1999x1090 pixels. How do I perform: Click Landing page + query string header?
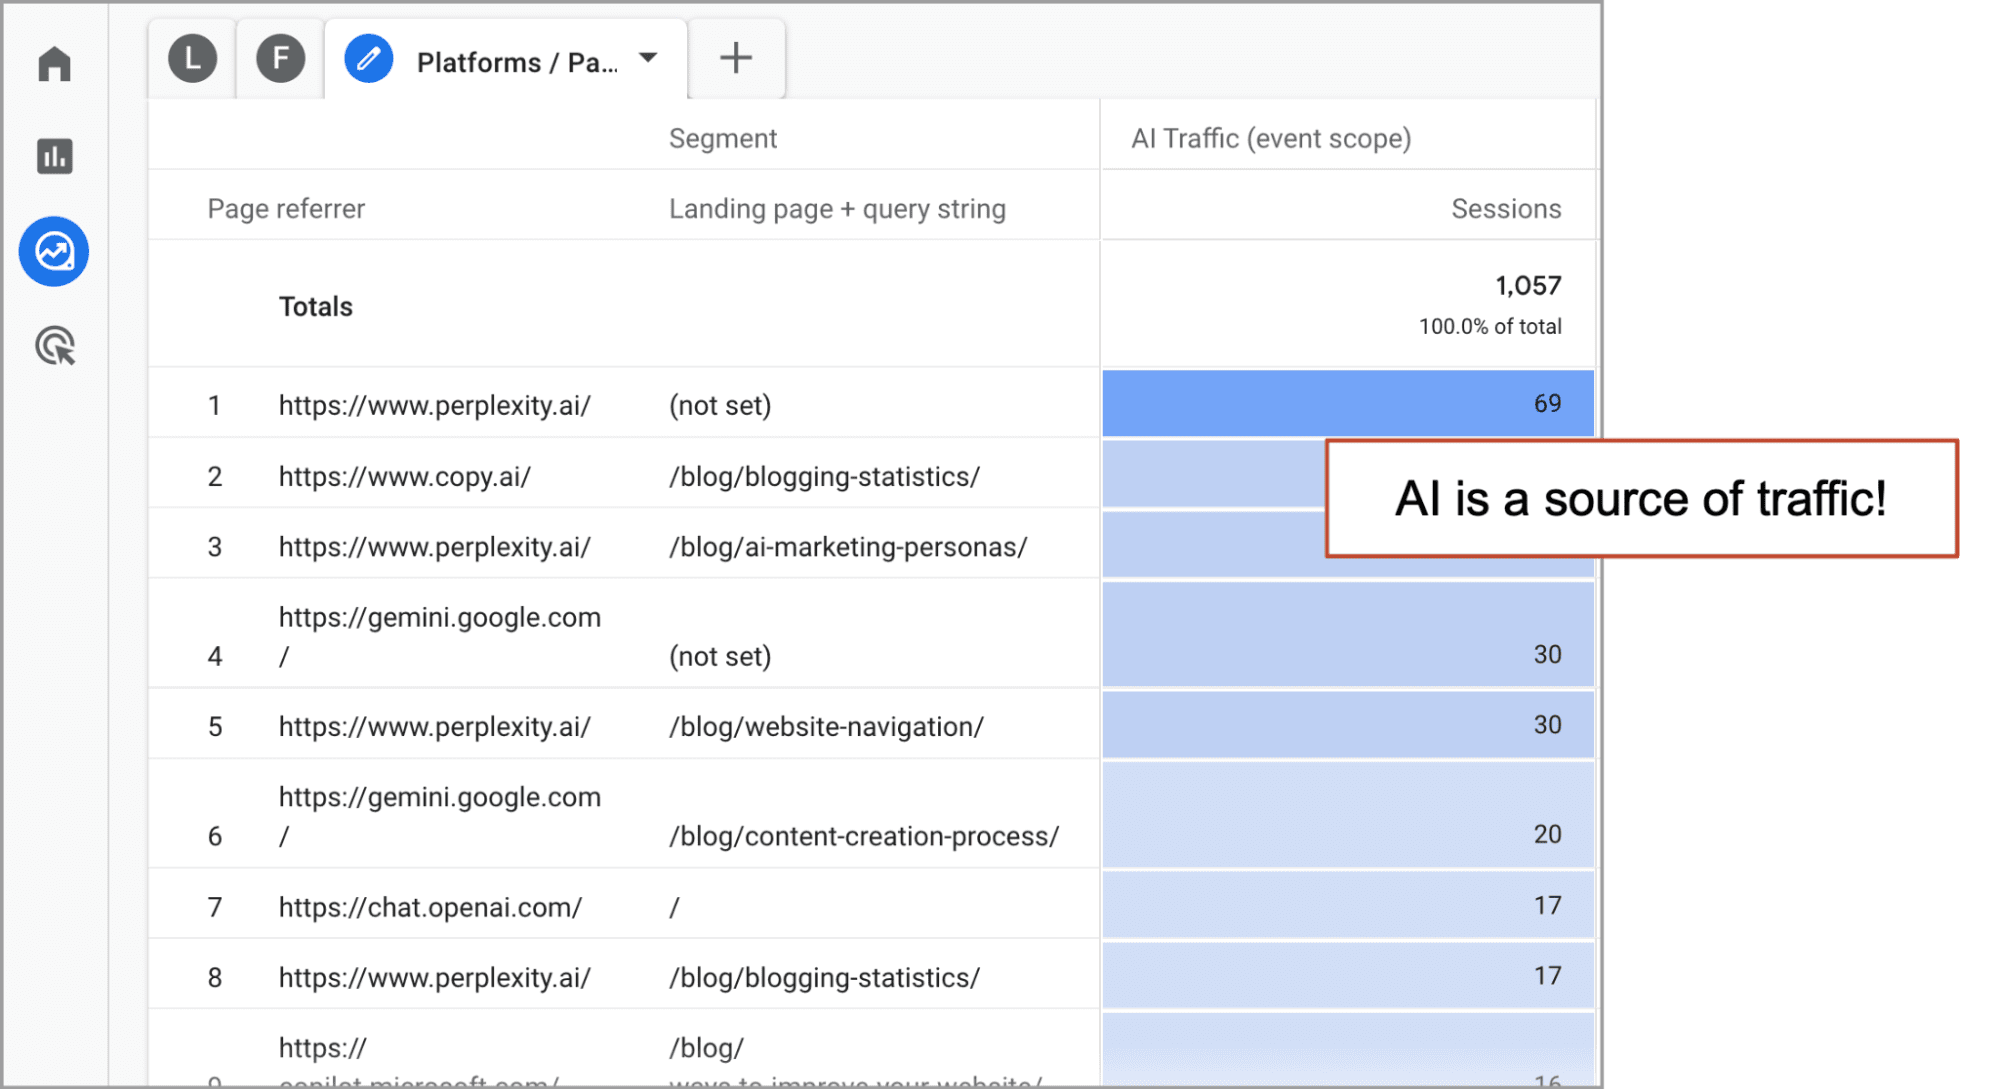point(837,209)
